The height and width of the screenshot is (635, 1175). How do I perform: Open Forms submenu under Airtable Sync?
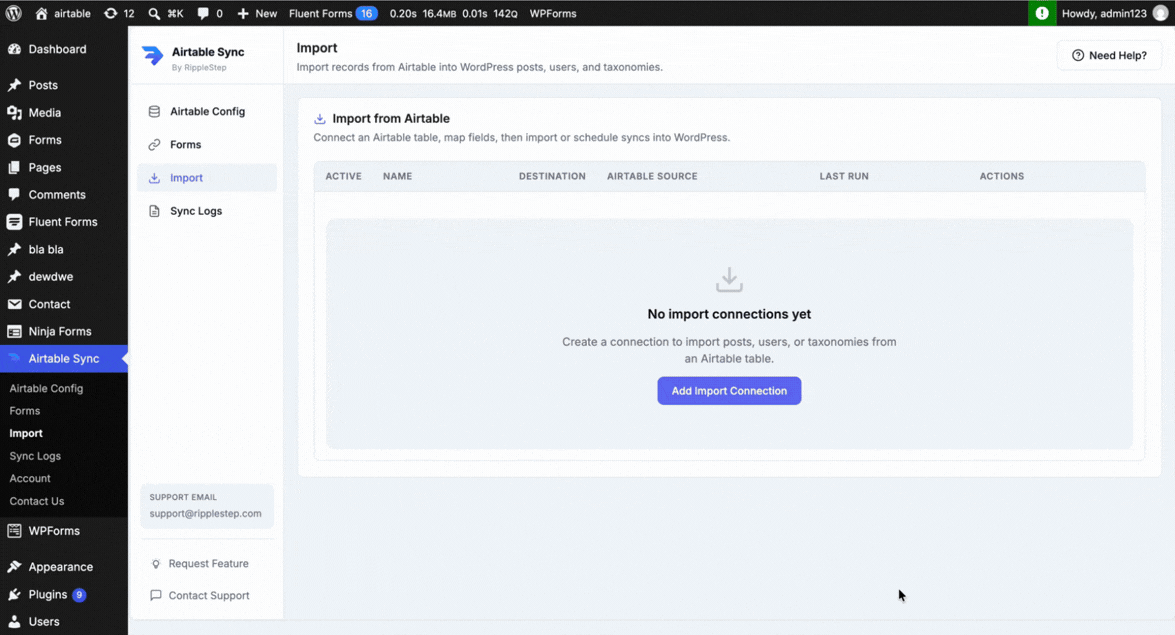pos(25,411)
